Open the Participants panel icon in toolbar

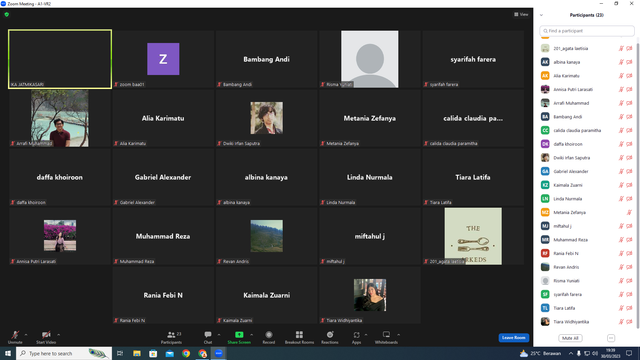click(x=171, y=335)
